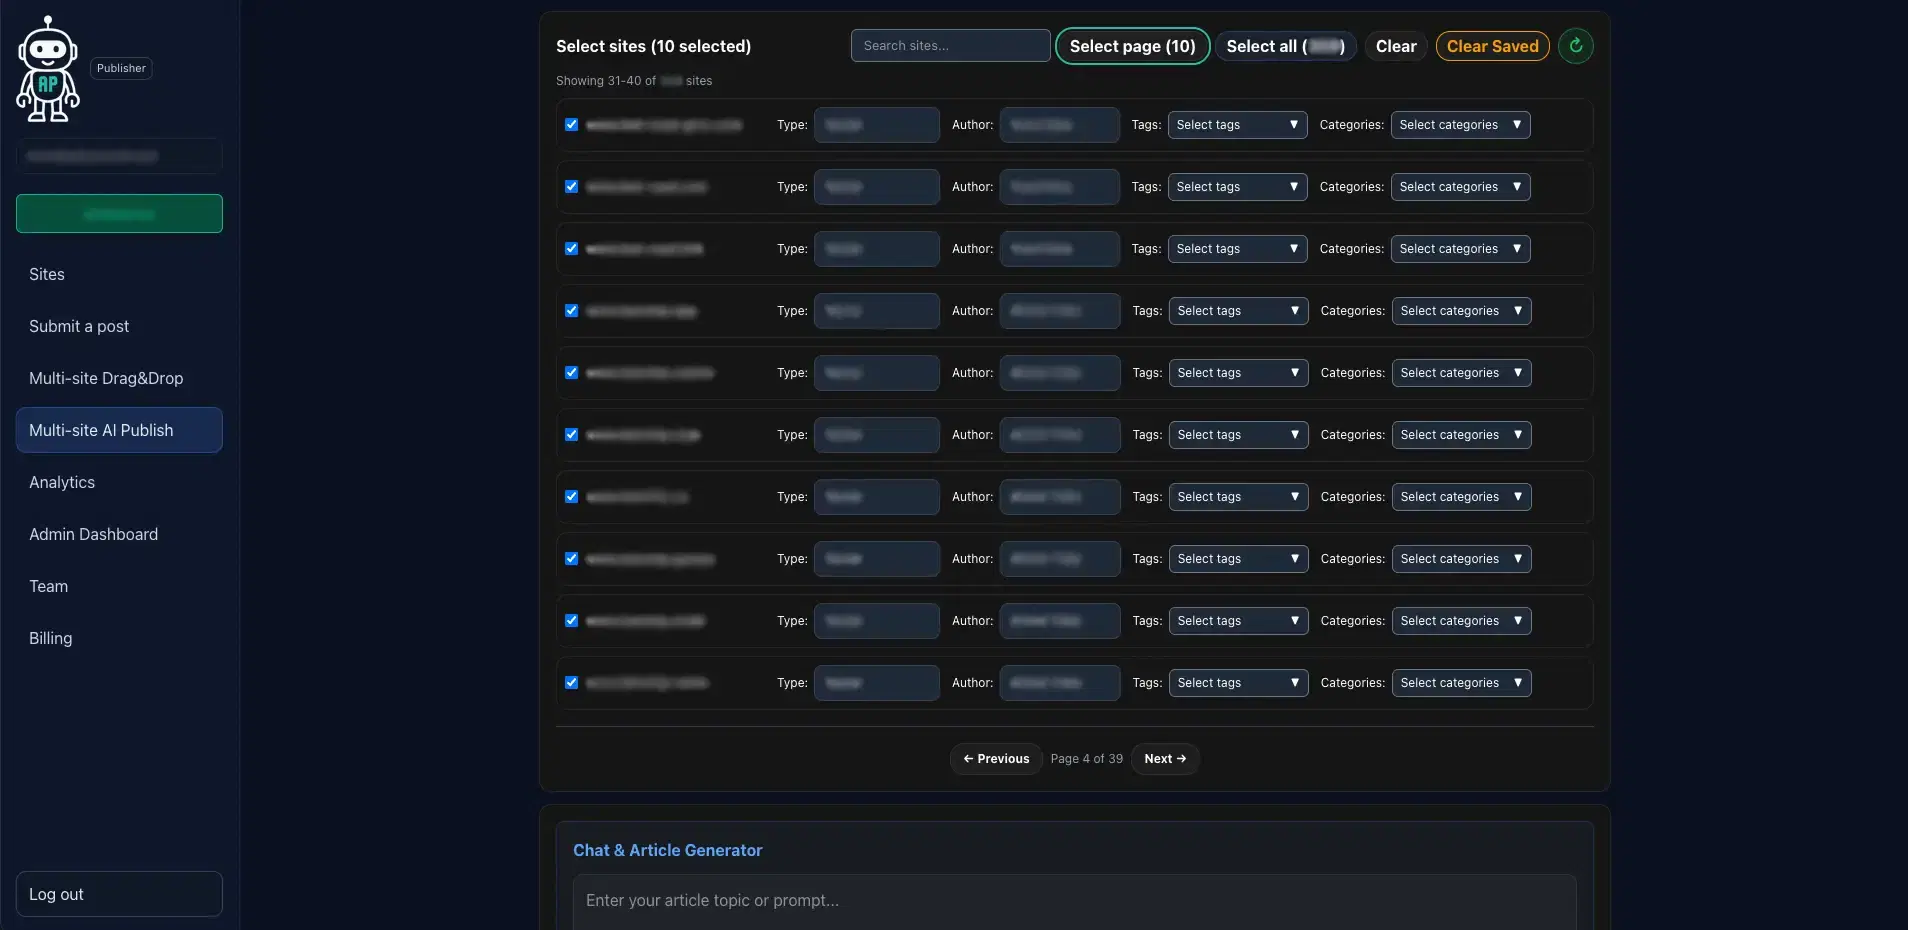Uncheck the last site row checkbox
Image resolution: width=1908 pixels, height=930 pixels.
pyautogui.click(x=571, y=683)
